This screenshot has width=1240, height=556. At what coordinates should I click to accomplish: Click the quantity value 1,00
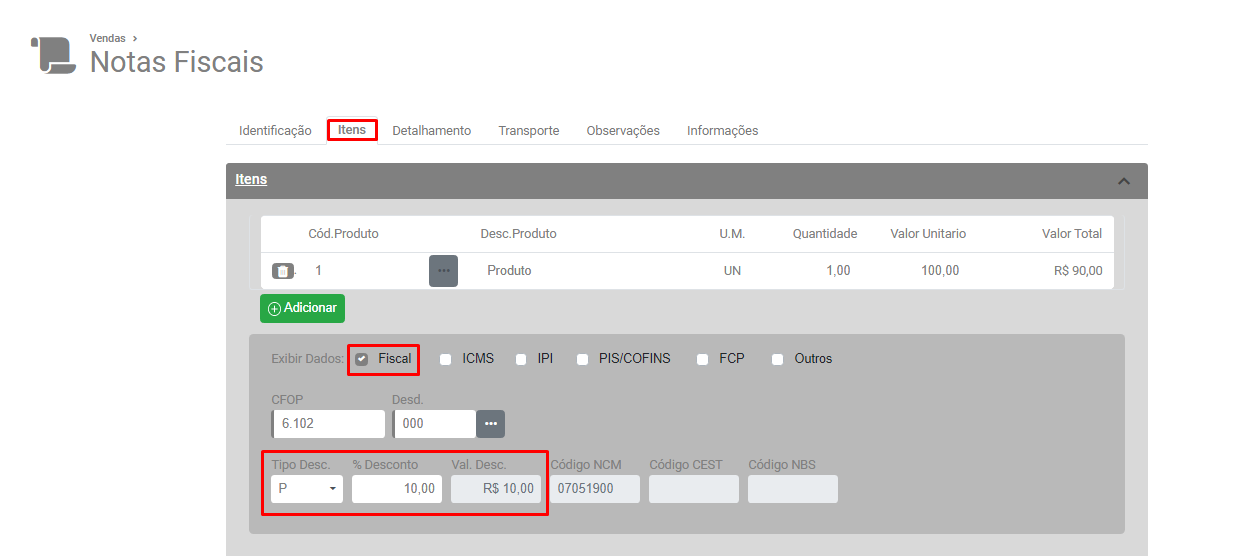tap(838, 271)
